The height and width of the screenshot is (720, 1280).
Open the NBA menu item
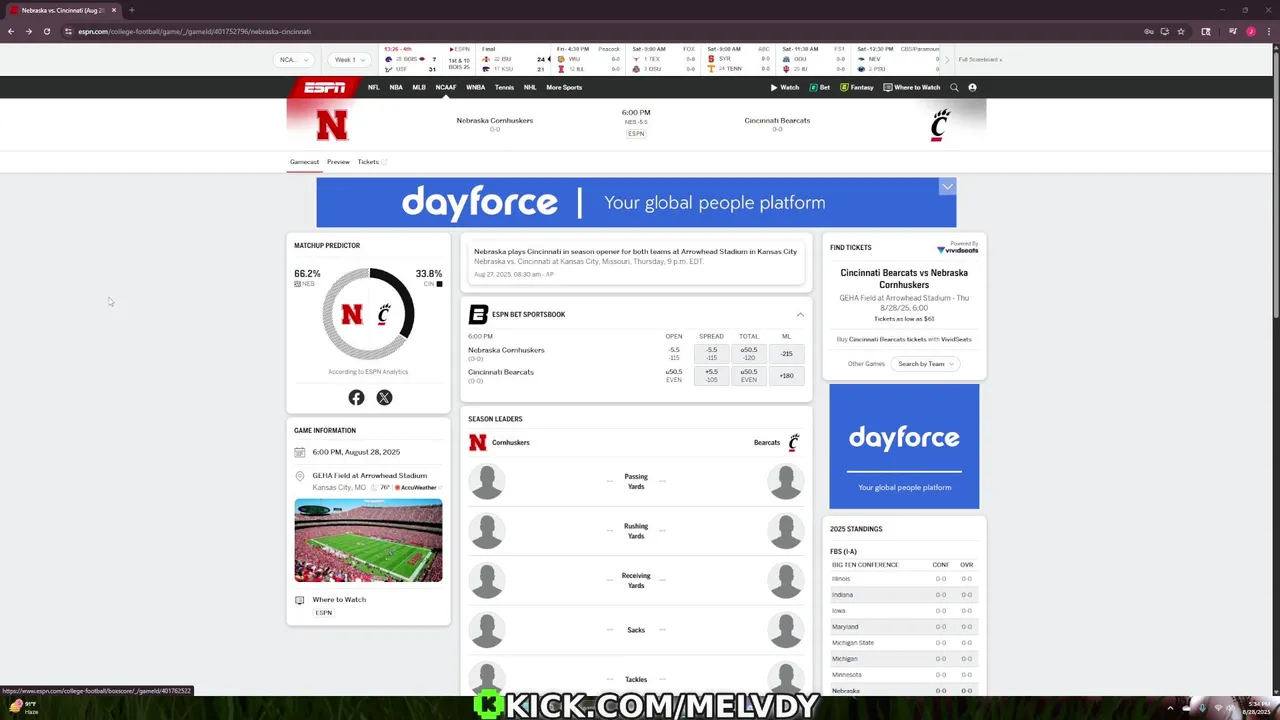(x=396, y=87)
